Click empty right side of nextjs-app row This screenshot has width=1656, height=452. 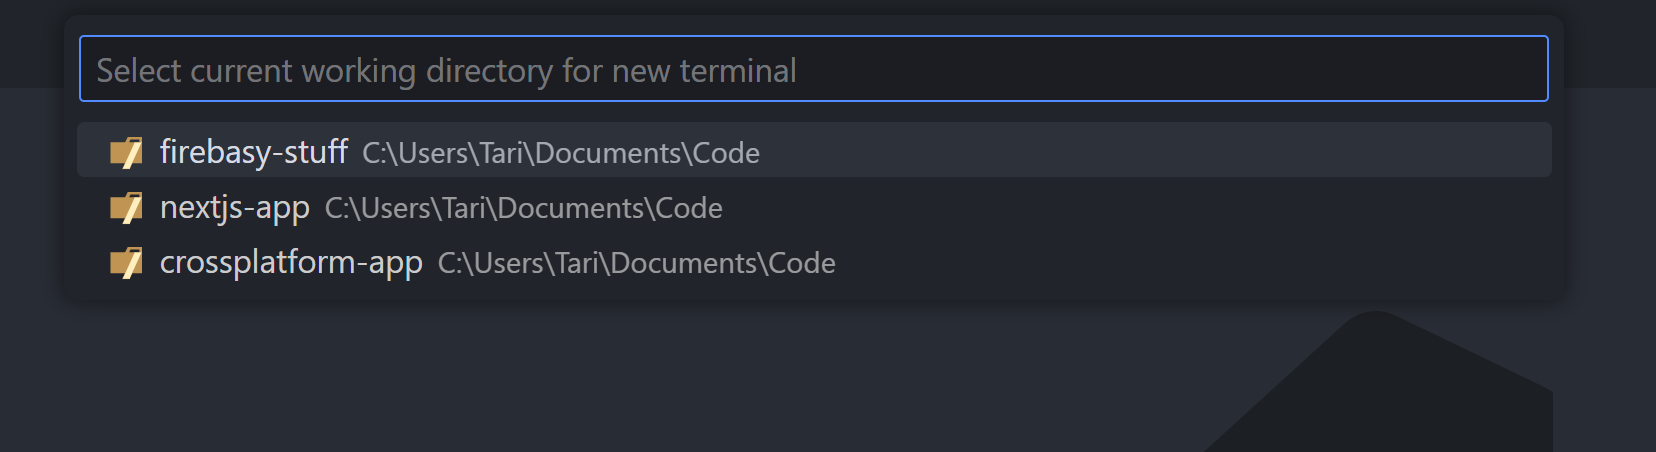tap(1200, 207)
